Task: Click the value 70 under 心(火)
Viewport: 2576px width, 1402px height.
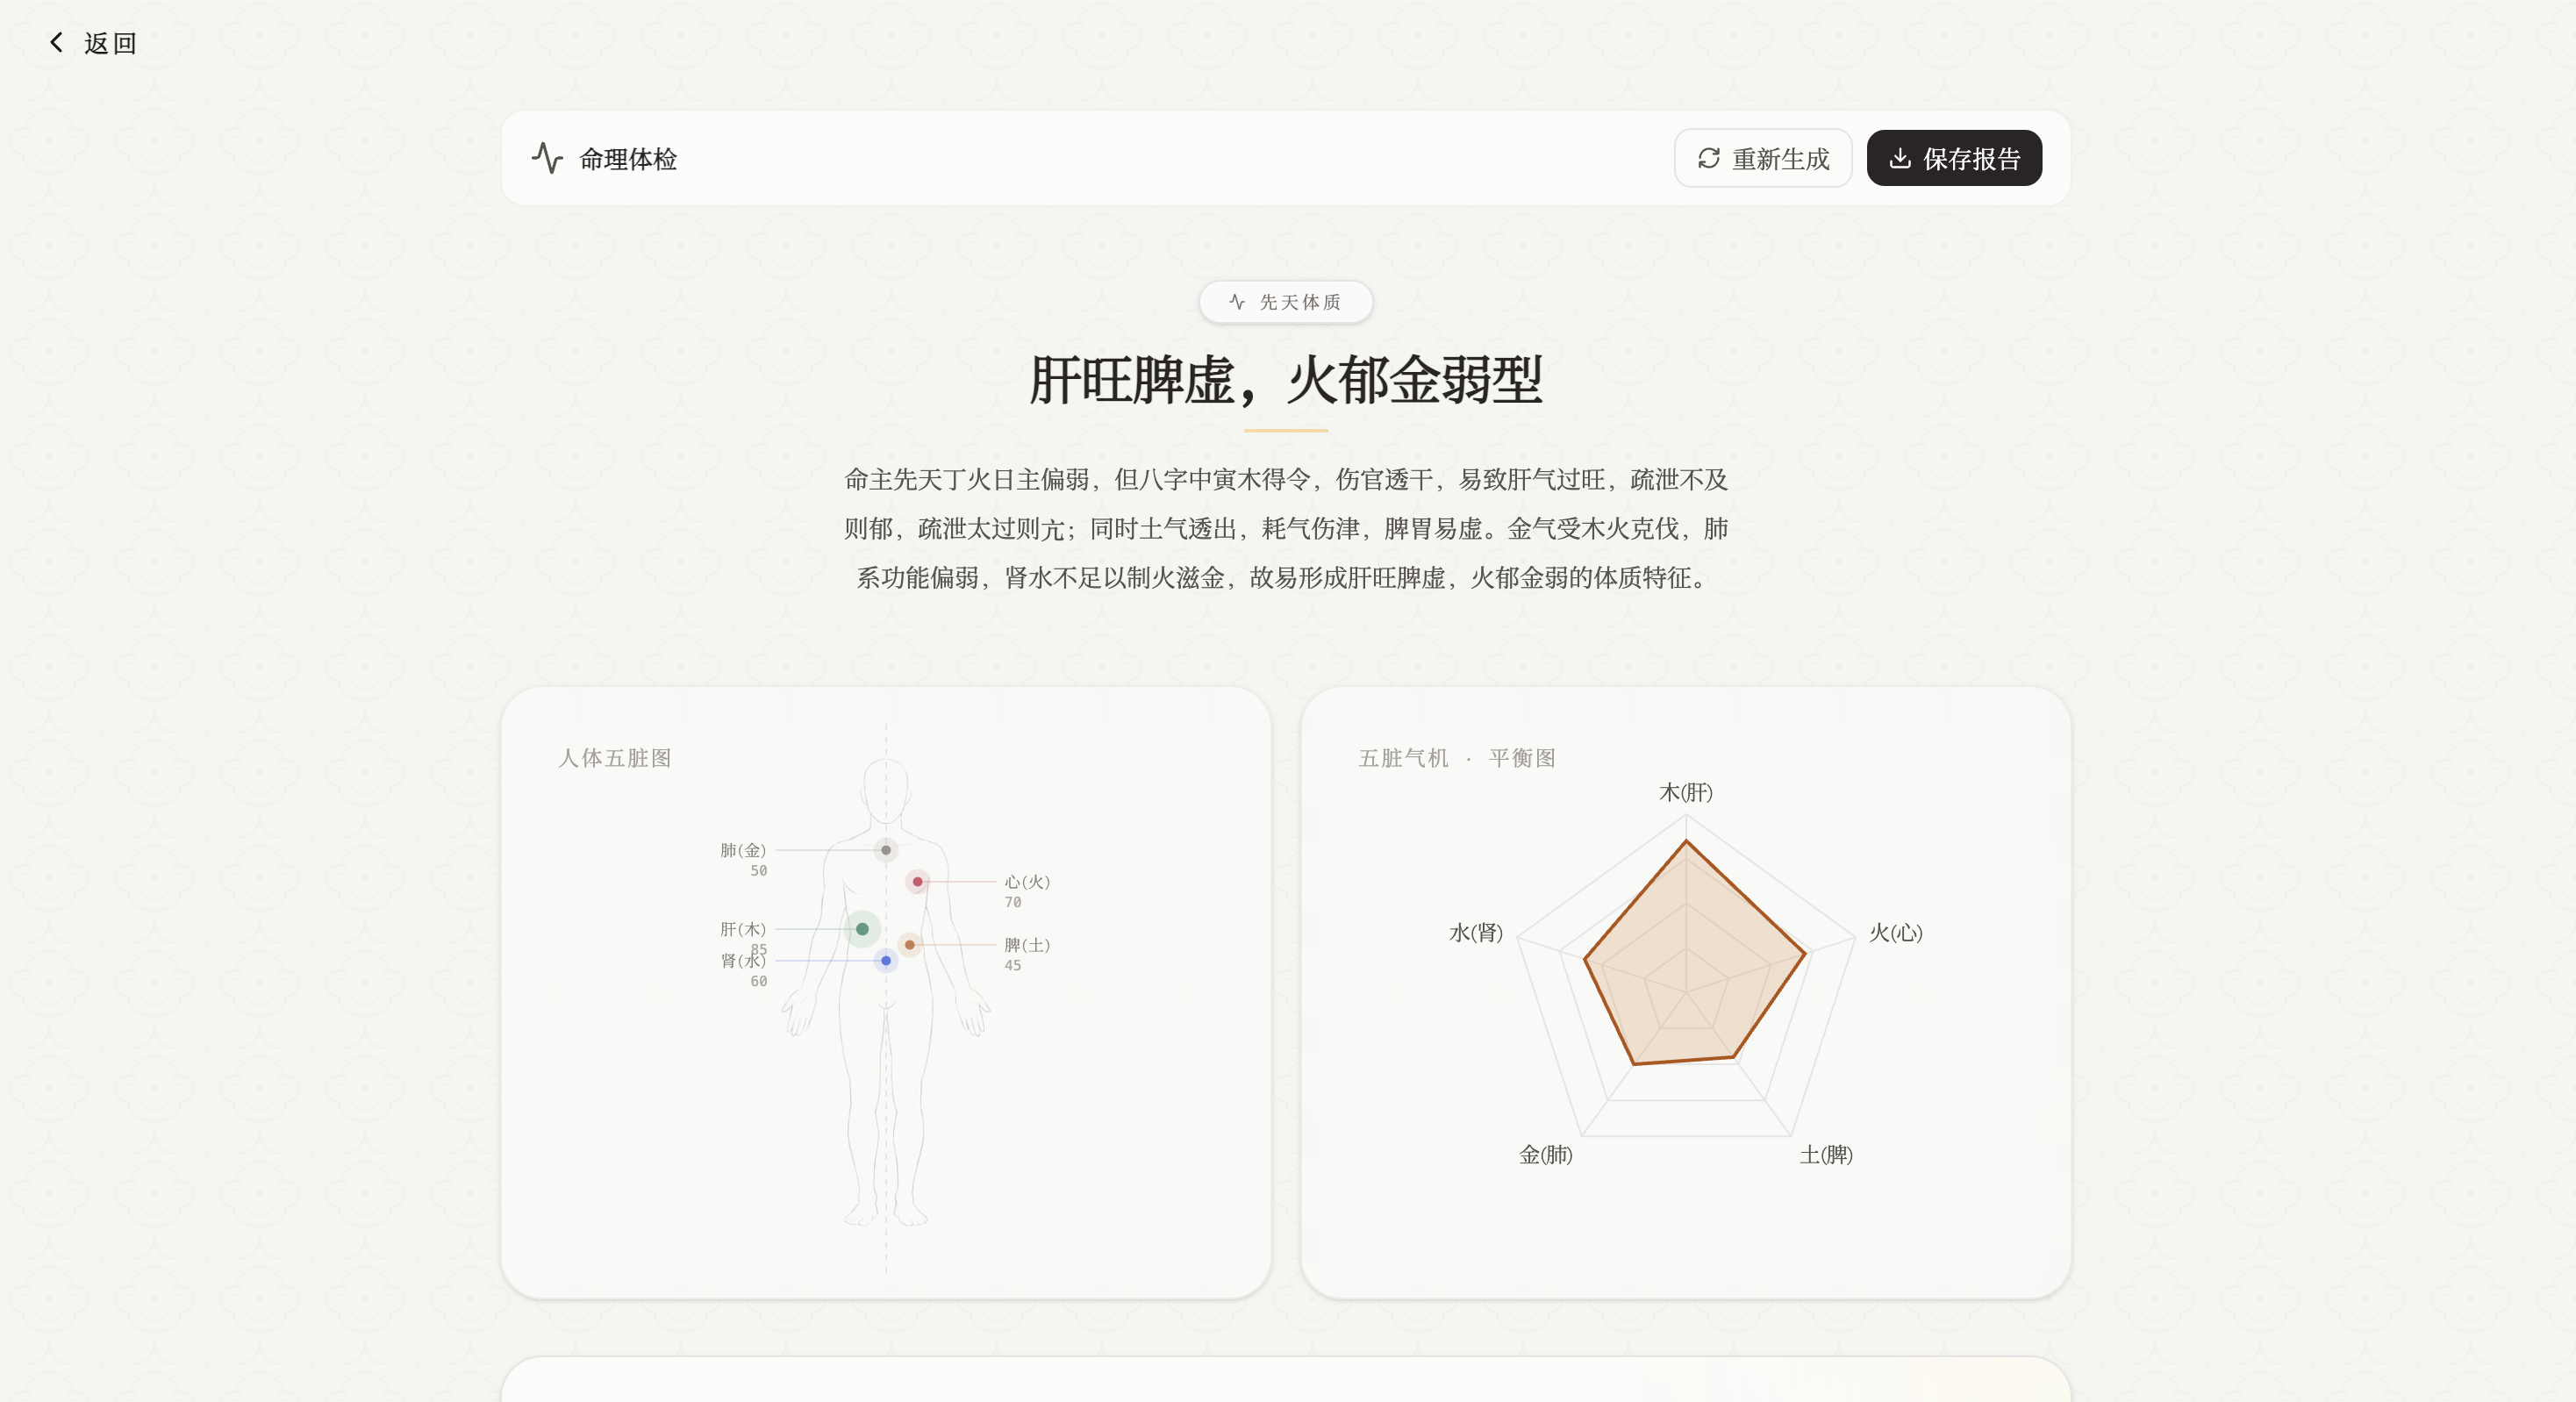Action: 1013,902
